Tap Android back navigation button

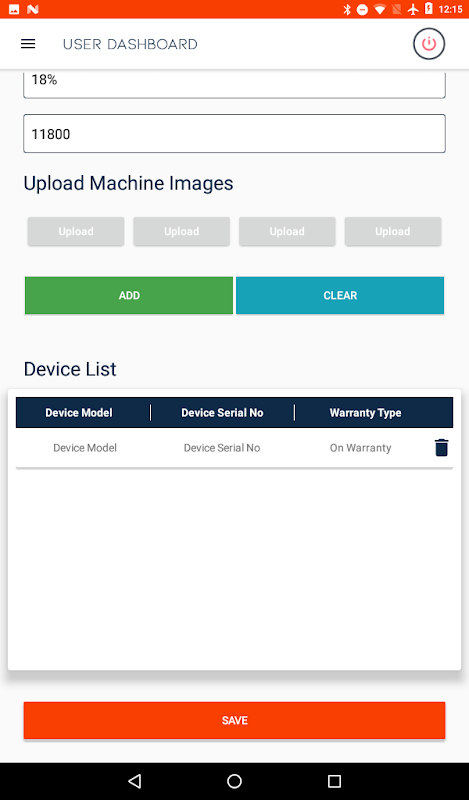[134, 781]
